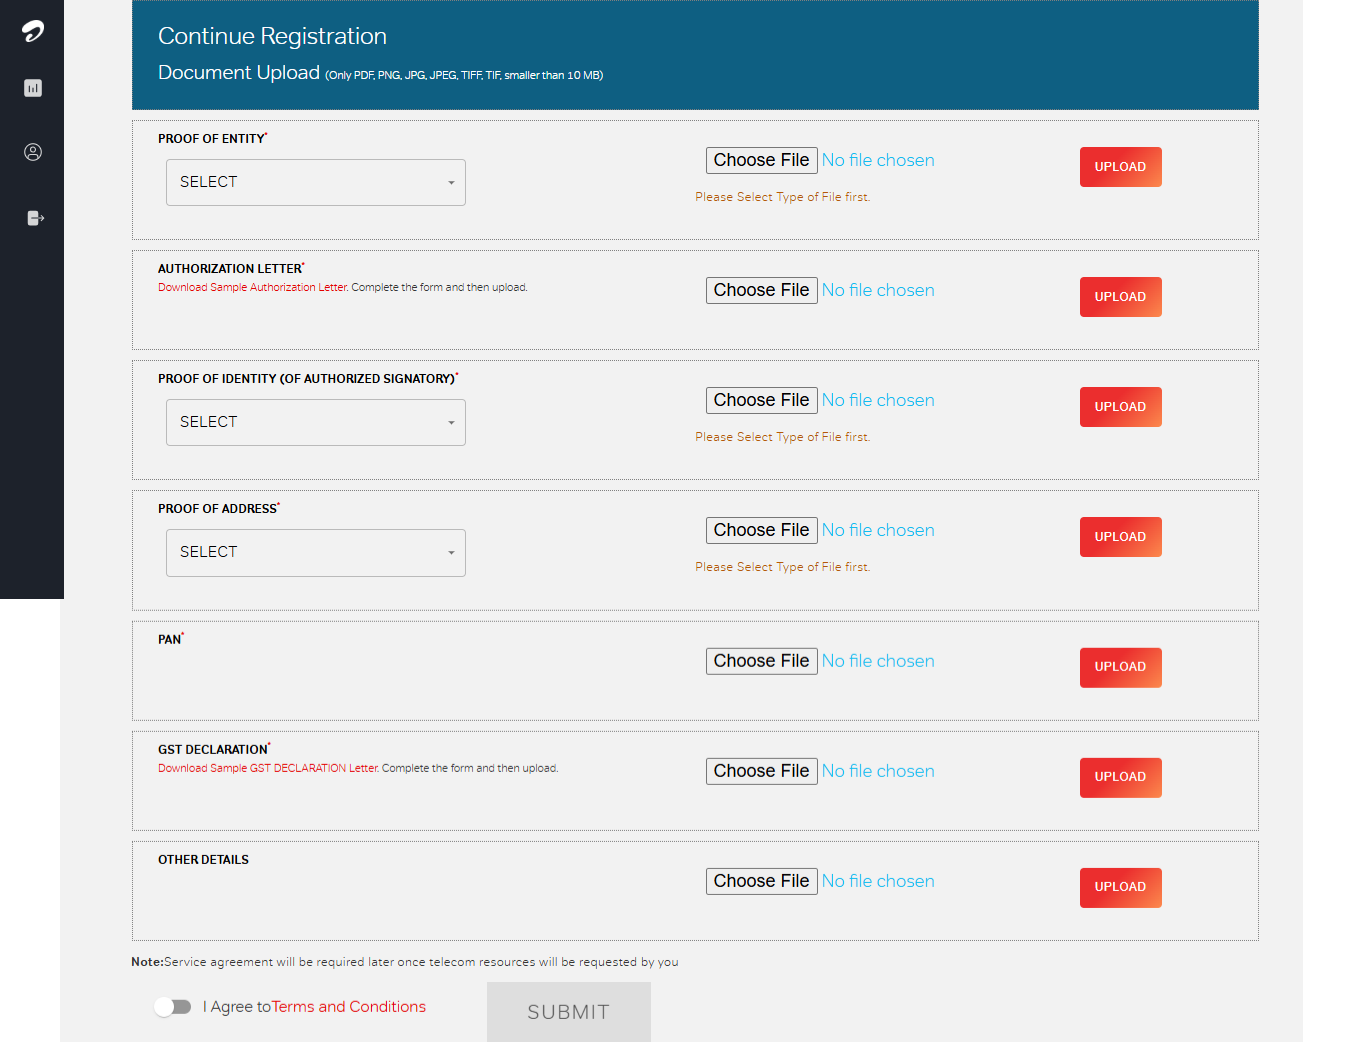
Task: Choose File under Other Details
Action: [761, 880]
